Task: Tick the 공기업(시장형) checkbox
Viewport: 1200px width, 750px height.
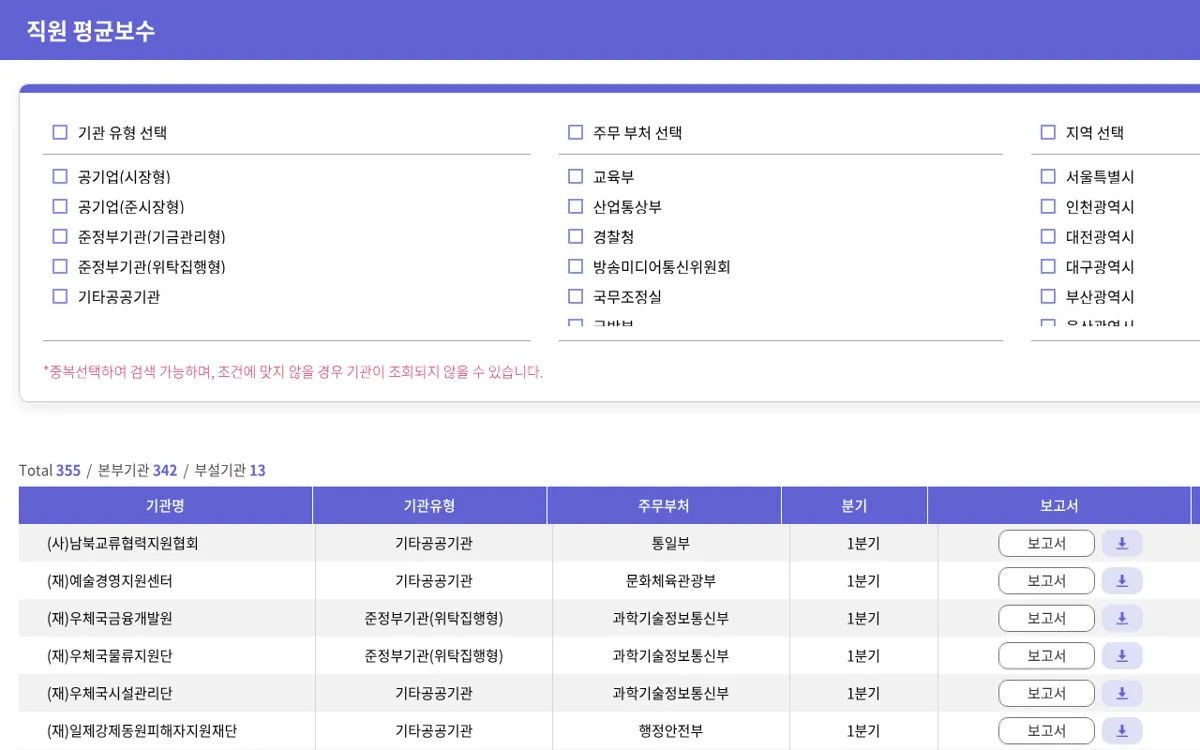Action: coord(60,177)
